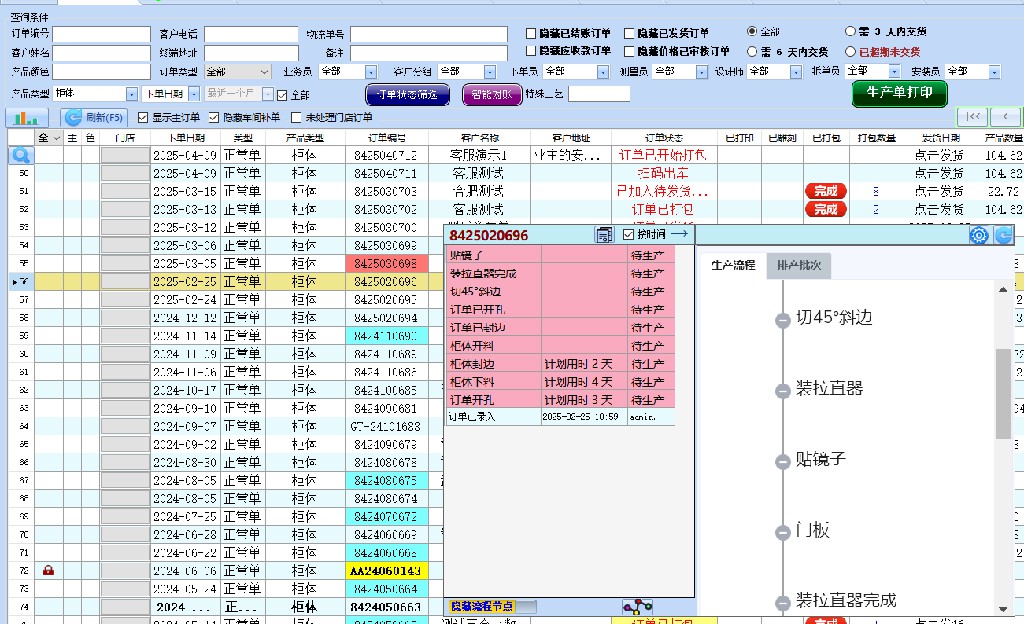Check 隐藏价格已审核订单 checkbox
Viewport: 1024px width, 624px height.
click(x=629, y=51)
